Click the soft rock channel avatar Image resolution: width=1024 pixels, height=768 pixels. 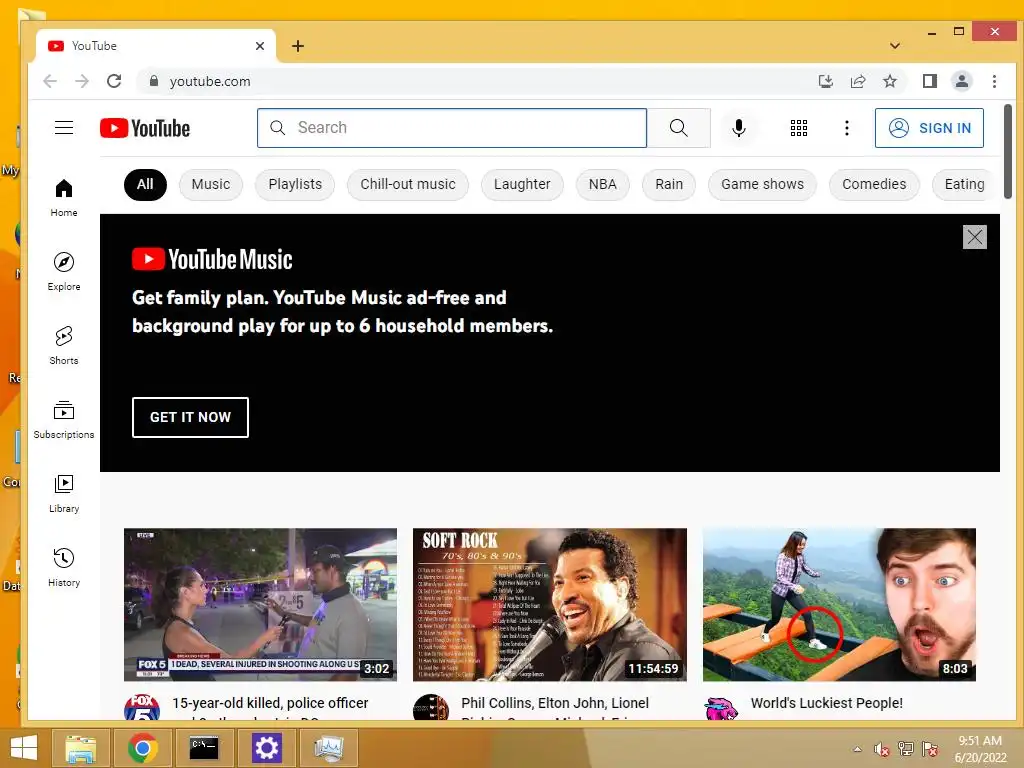[x=431, y=708]
